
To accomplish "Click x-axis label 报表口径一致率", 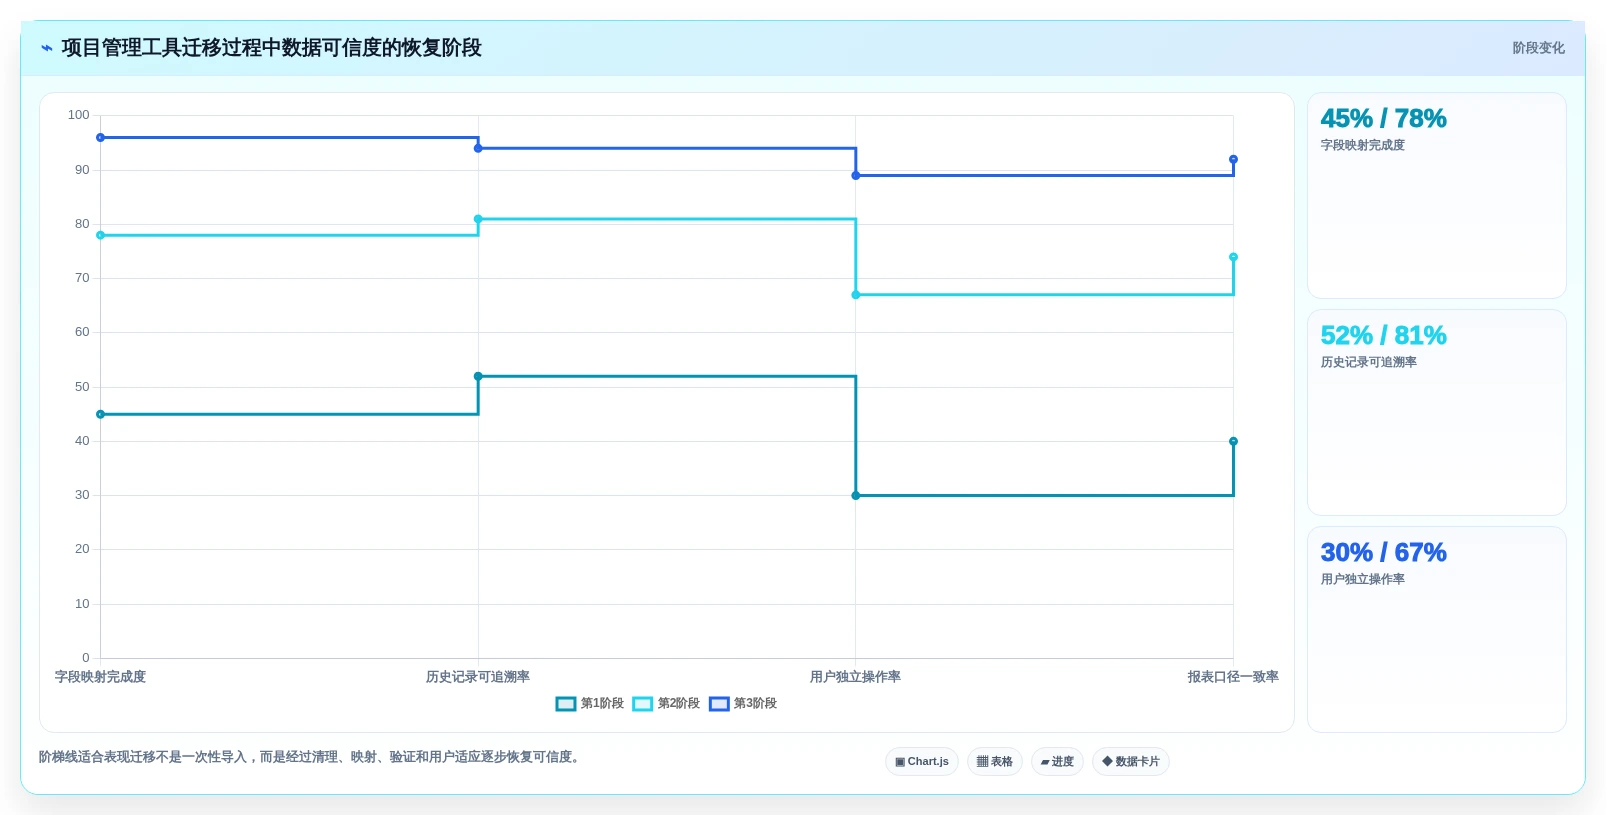I will pos(1233,677).
